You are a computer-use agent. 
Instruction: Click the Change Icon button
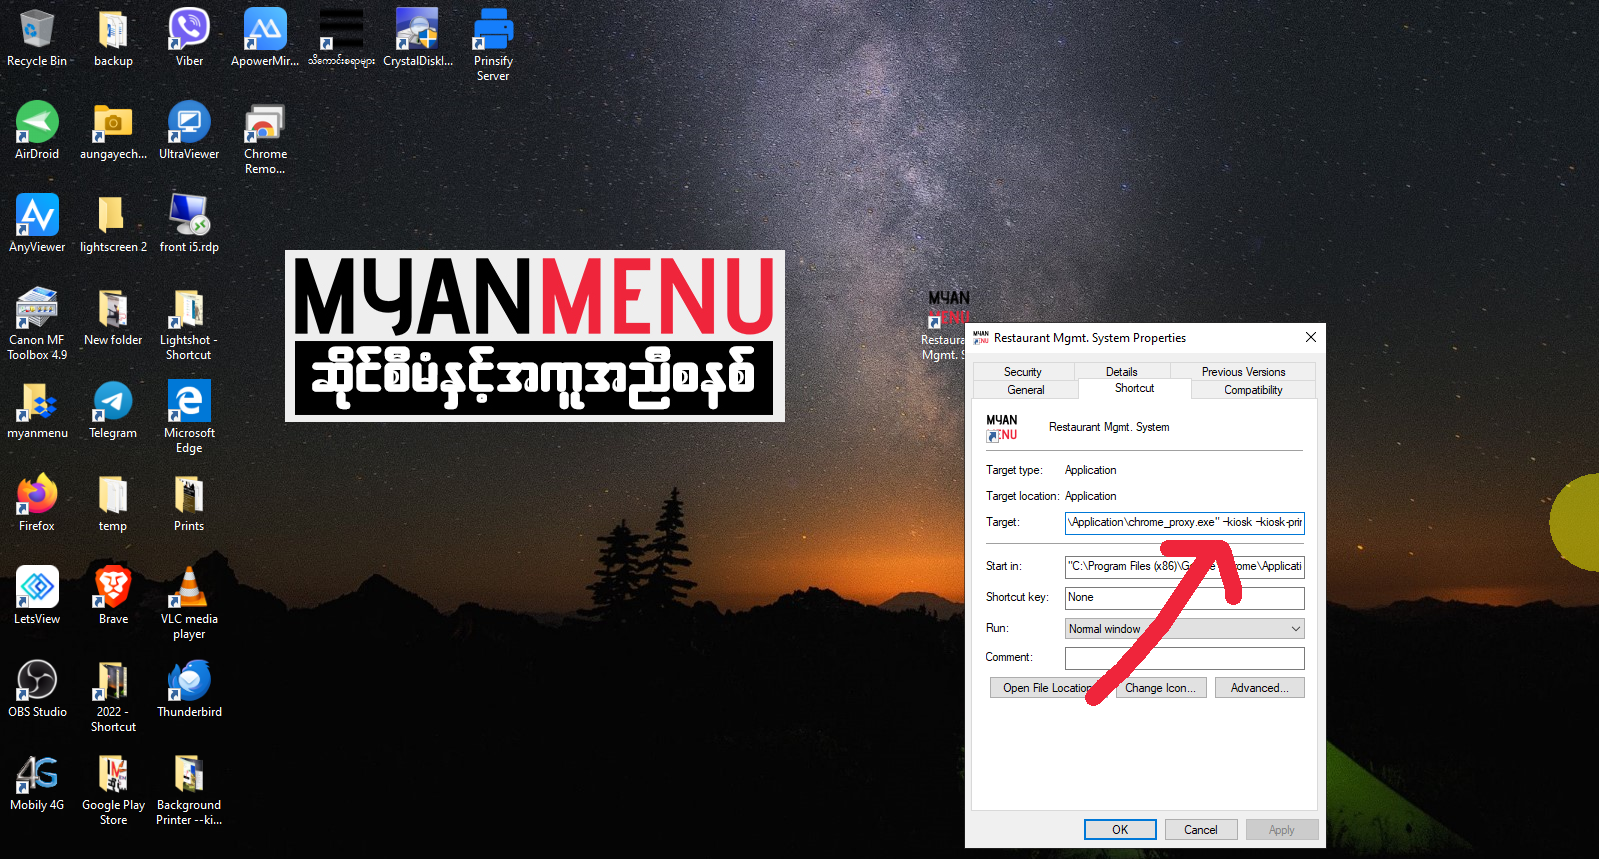point(1160,688)
